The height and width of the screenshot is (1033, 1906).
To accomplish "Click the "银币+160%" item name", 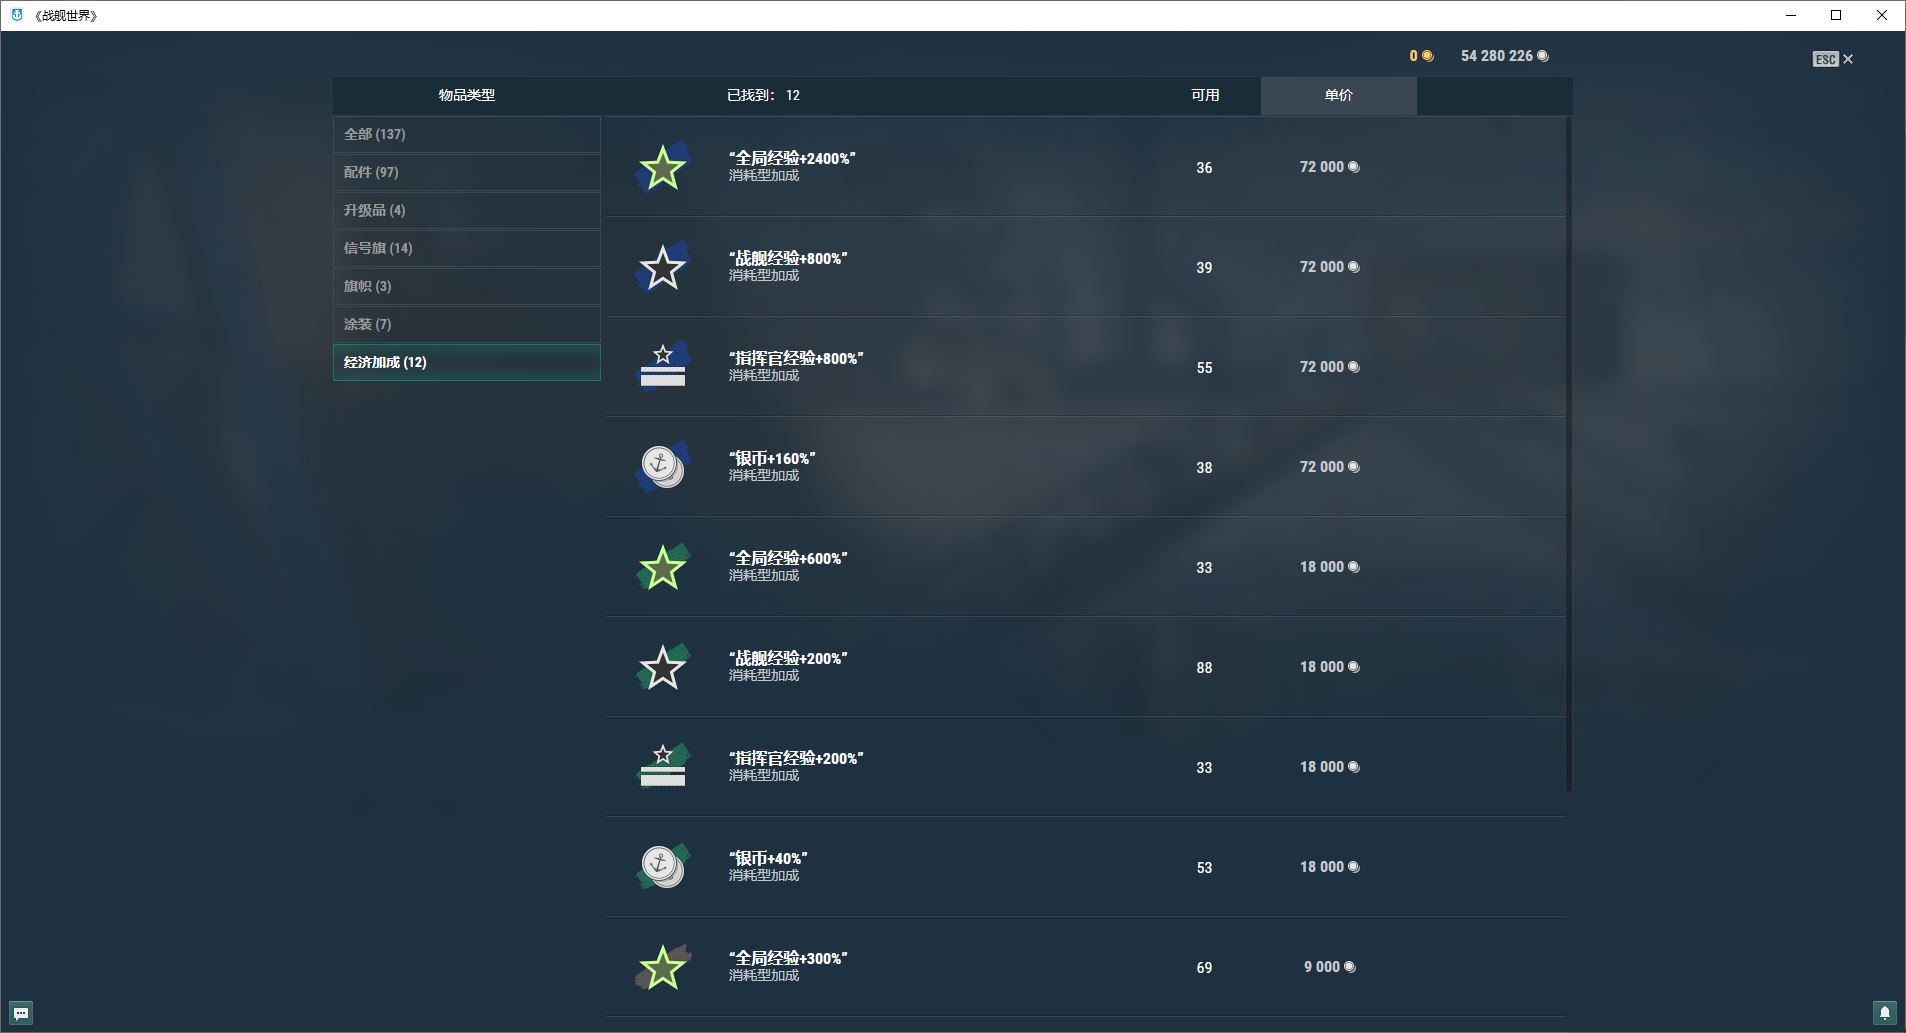I will click(772, 458).
